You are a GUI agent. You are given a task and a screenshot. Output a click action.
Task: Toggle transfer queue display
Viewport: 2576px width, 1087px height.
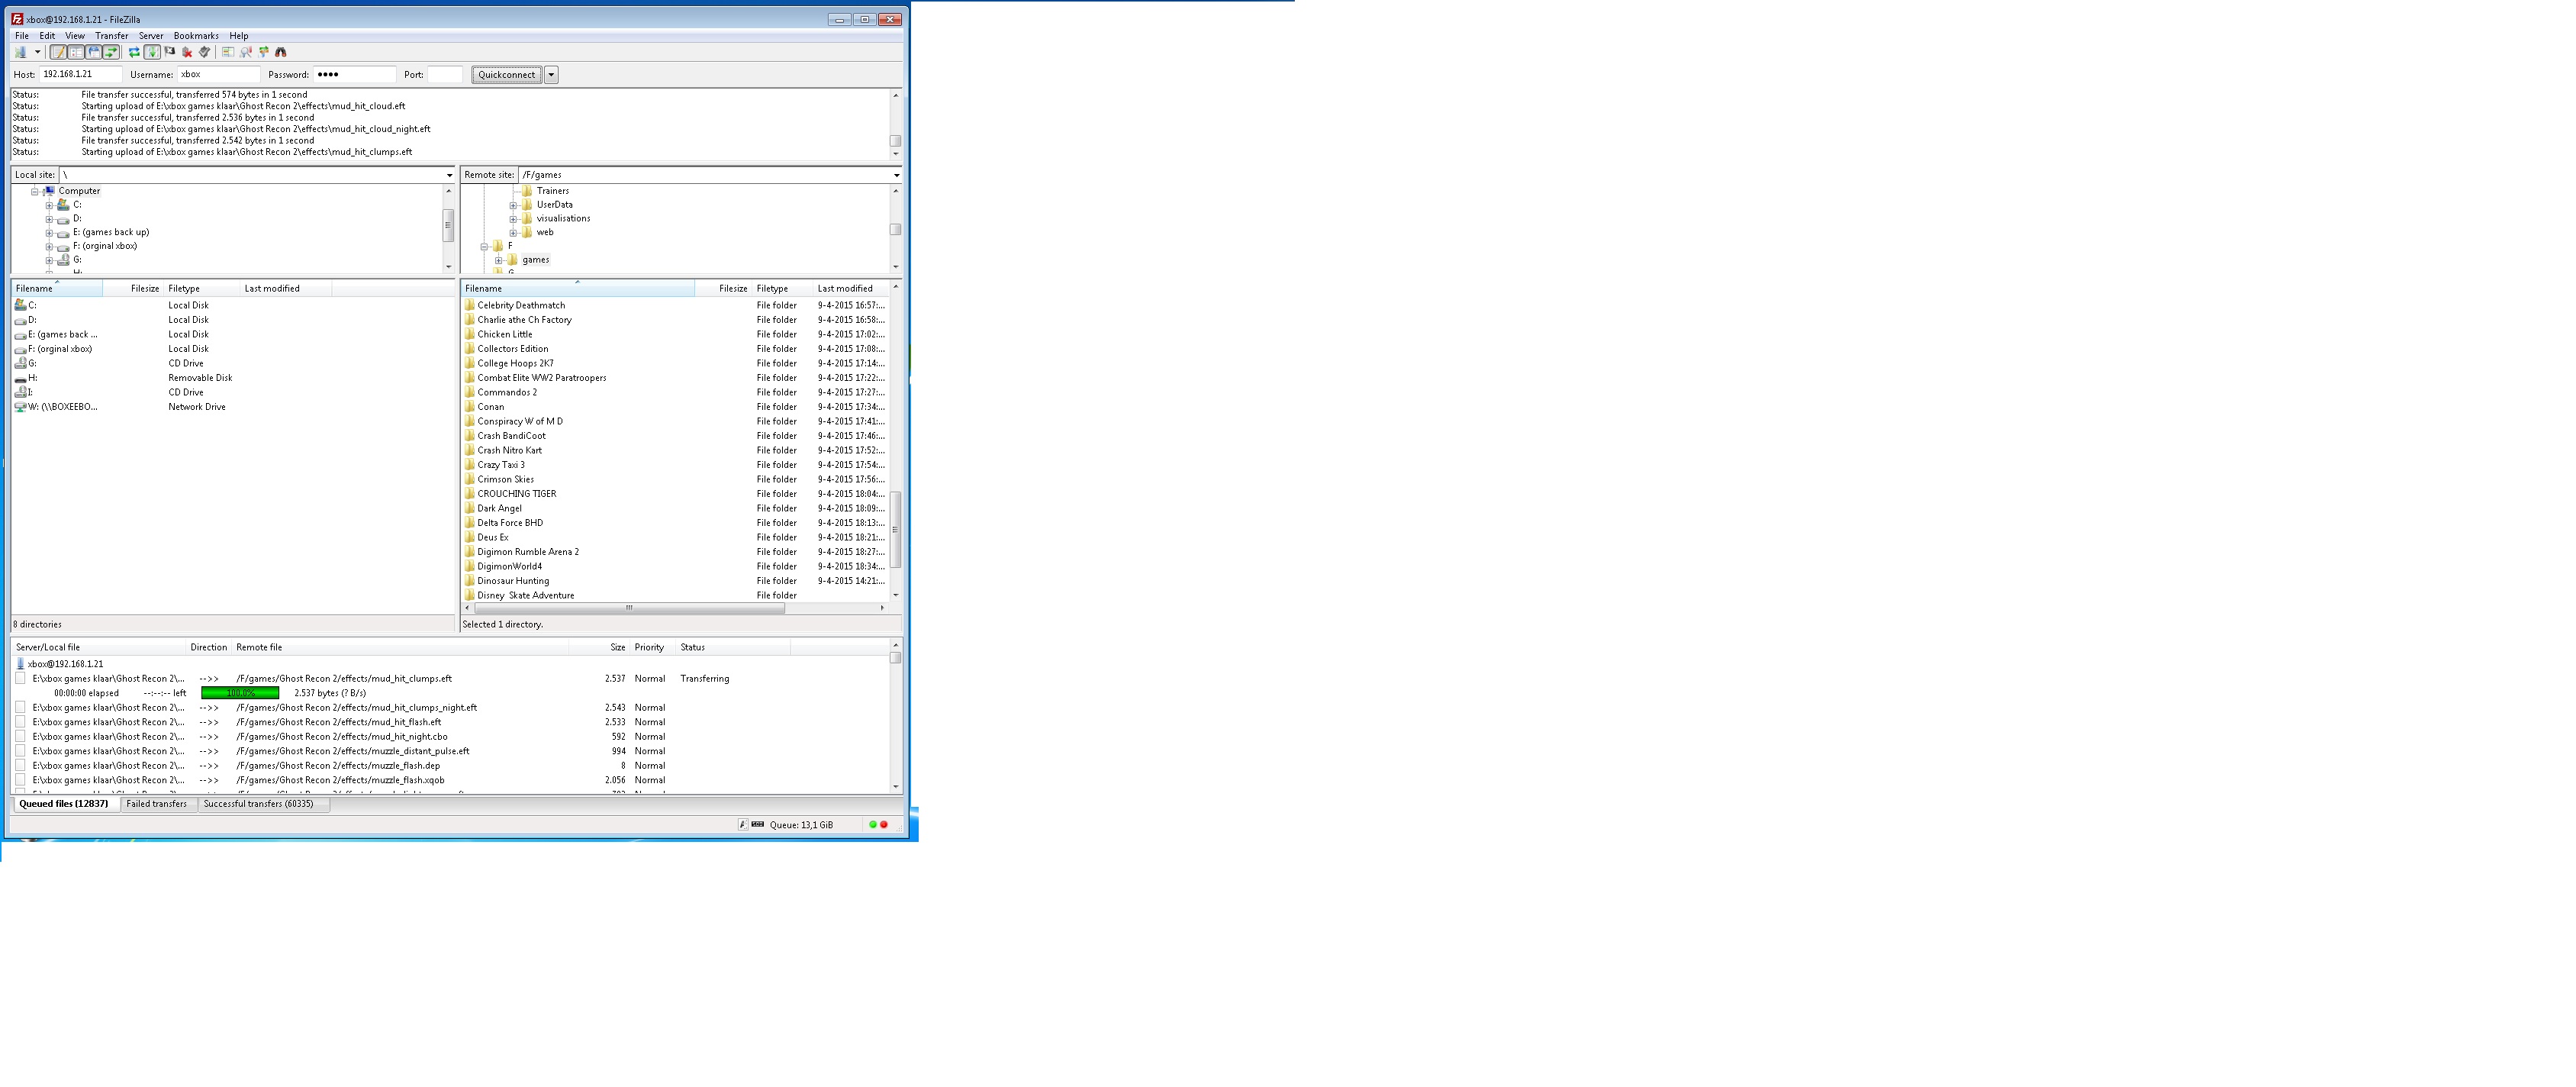tap(111, 52)
